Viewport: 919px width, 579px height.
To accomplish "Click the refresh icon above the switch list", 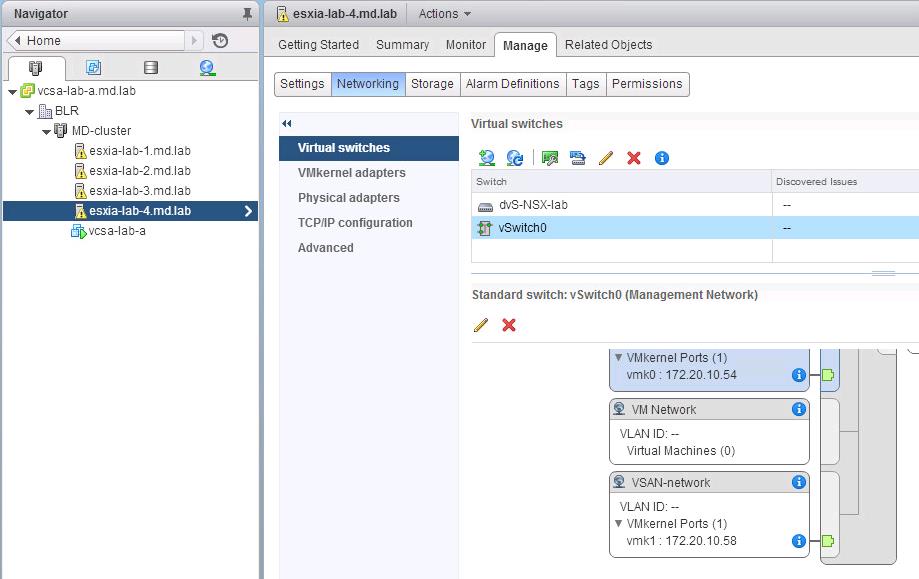I will tap(515, 158).
